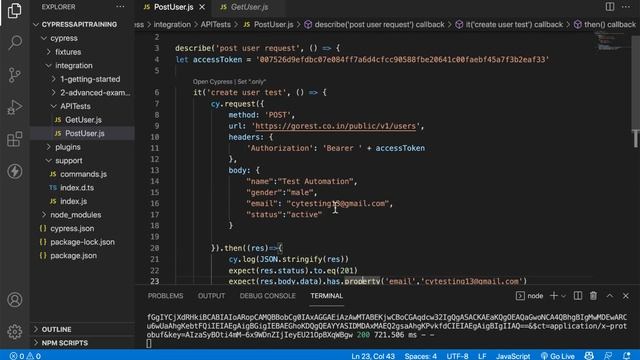Open the new-terminal launch profile dropdown
Viewport: 640px width, 360px height.
tap(563, 296)
